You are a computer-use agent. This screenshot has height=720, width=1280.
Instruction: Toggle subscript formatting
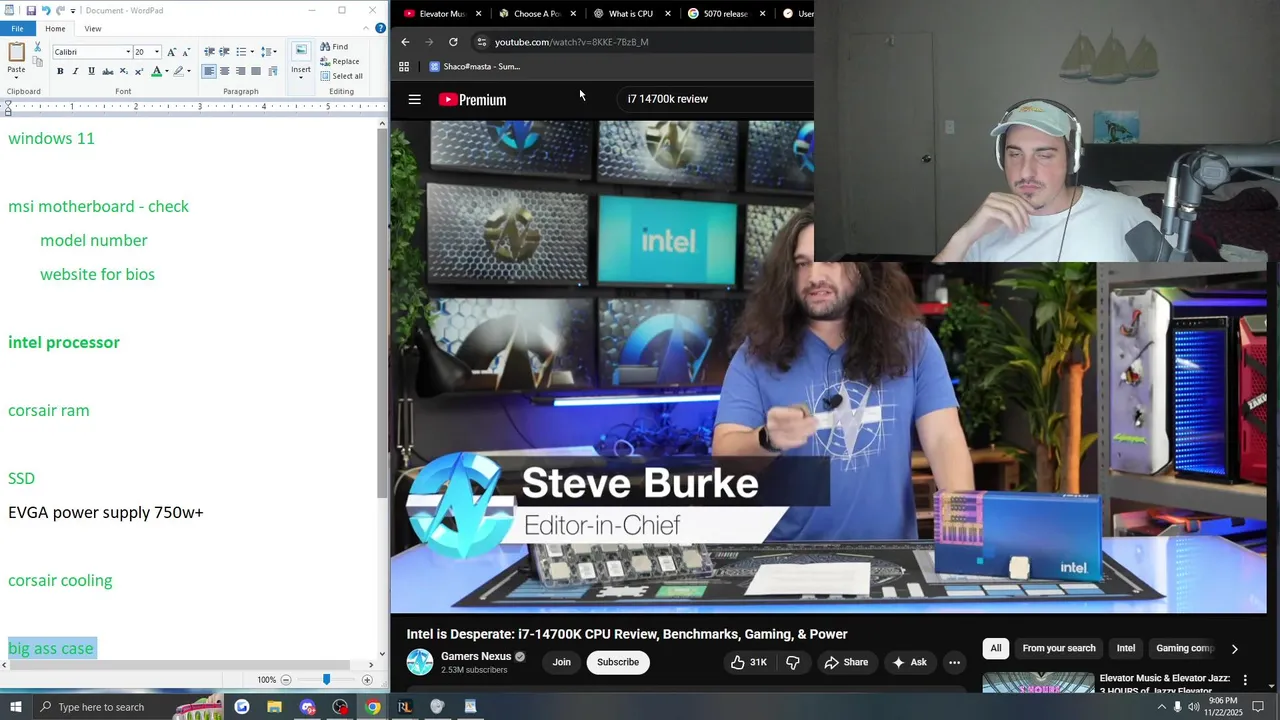pos(123,71)
